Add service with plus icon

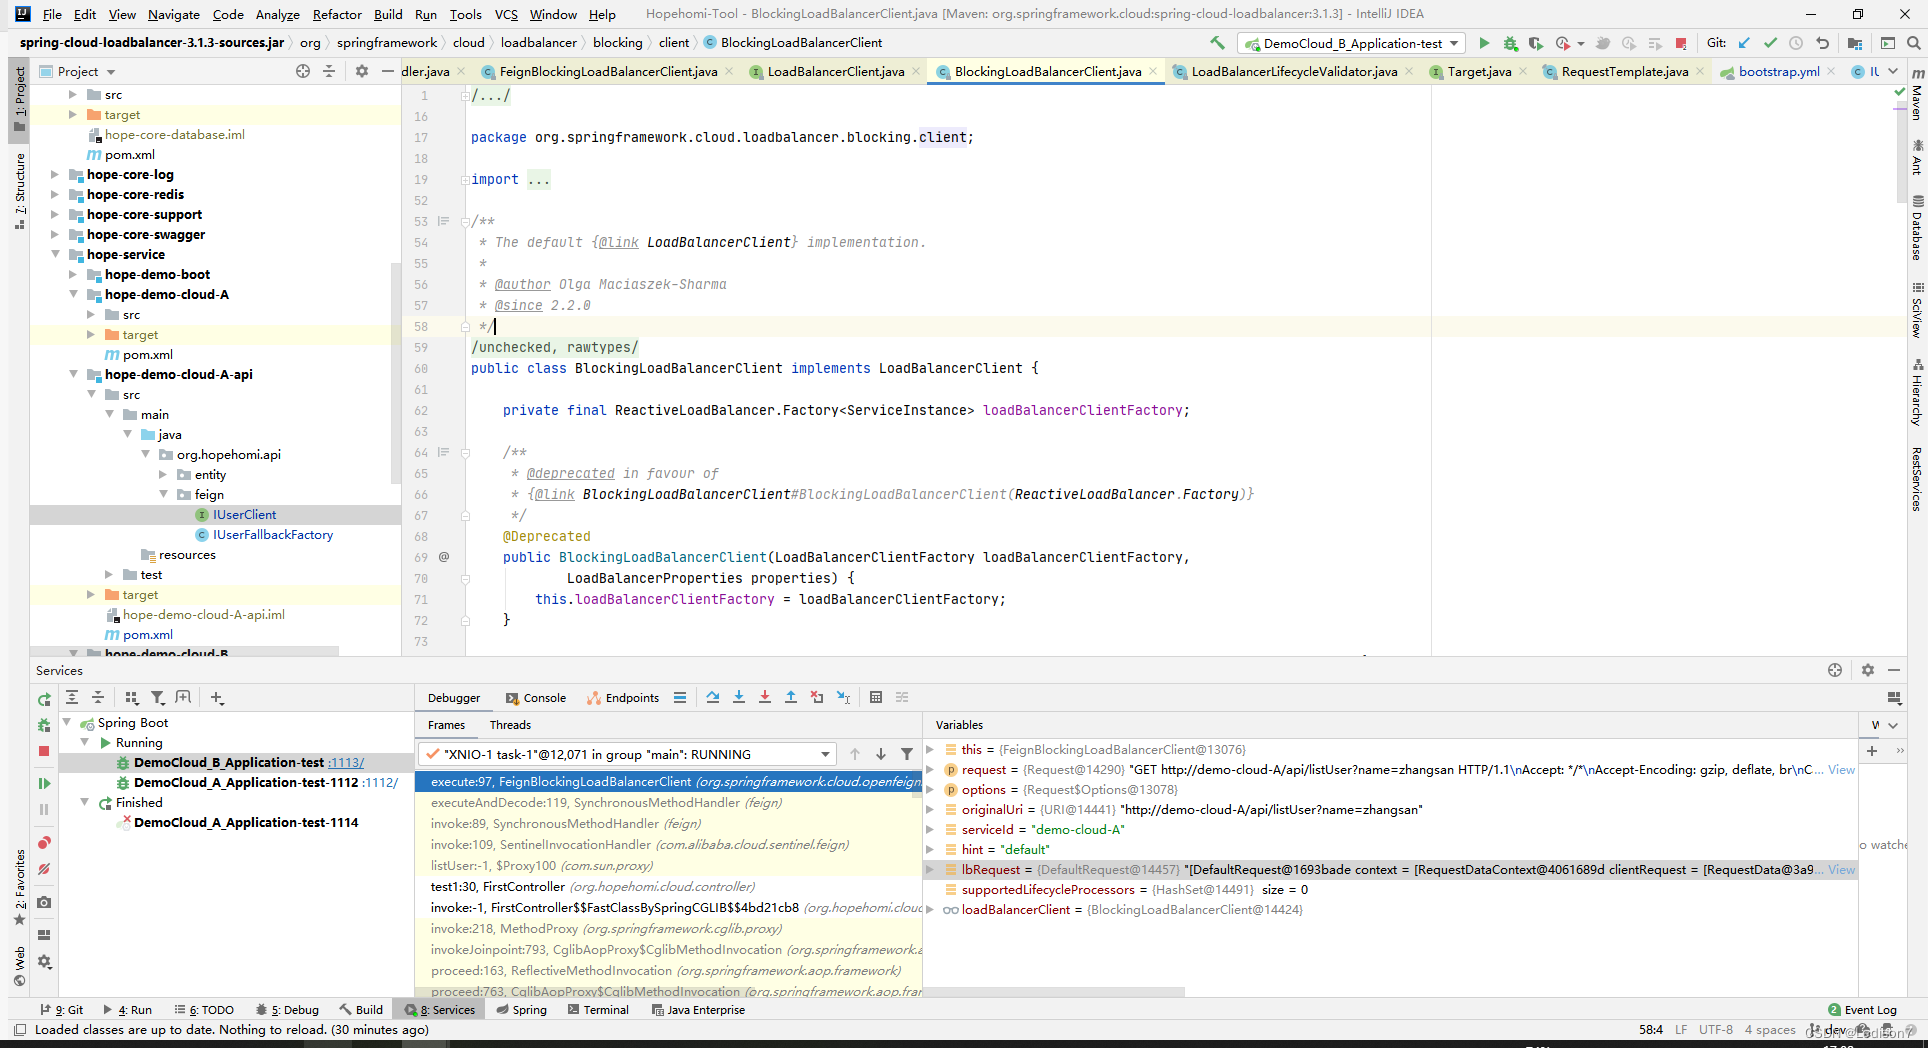[x=217, y=697]
